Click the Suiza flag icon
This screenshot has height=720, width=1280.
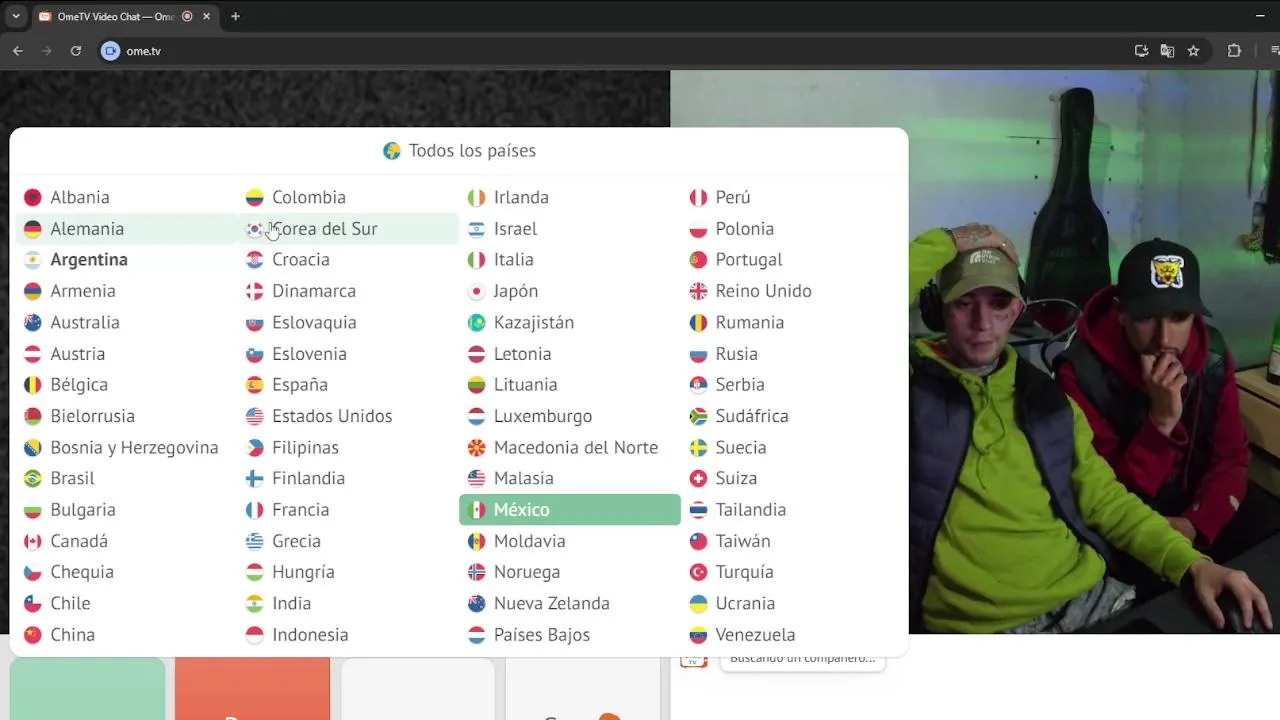click(x=698, y=478)
